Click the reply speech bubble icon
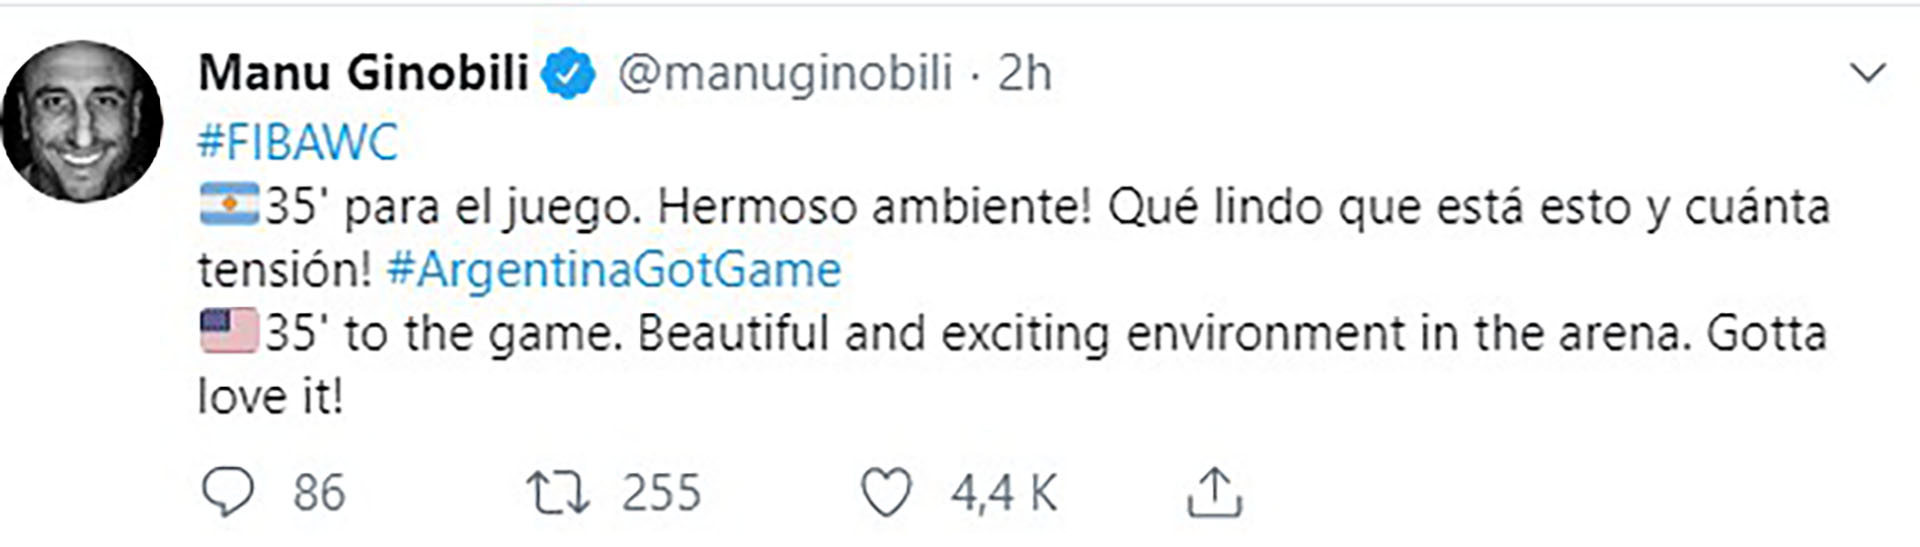 [x=228, y=493]
